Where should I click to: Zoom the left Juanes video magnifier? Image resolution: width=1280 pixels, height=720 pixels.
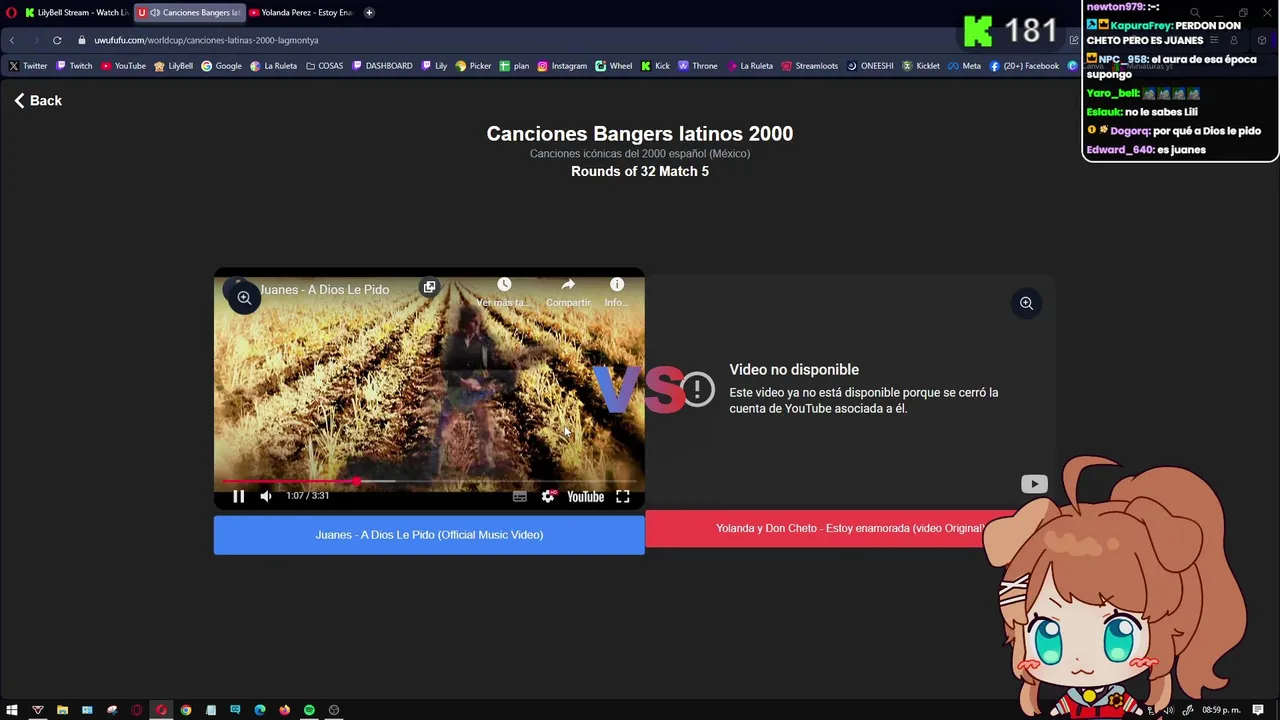[244, 298]
